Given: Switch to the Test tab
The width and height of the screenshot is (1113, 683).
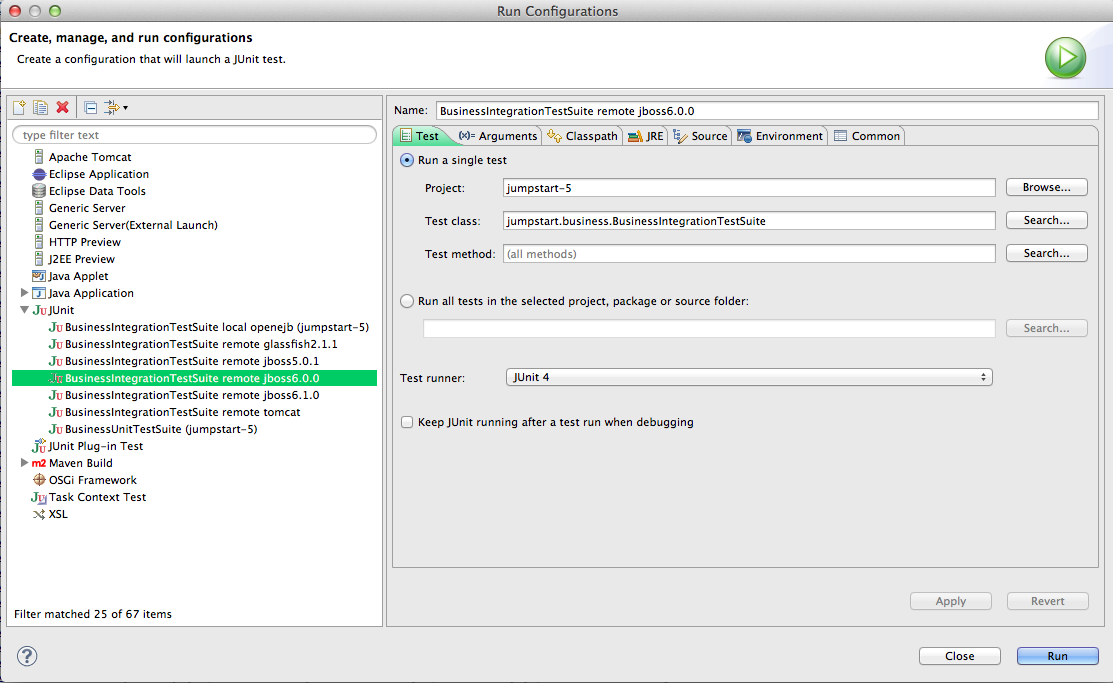Looking at the screenshot, I should [420, 136].
